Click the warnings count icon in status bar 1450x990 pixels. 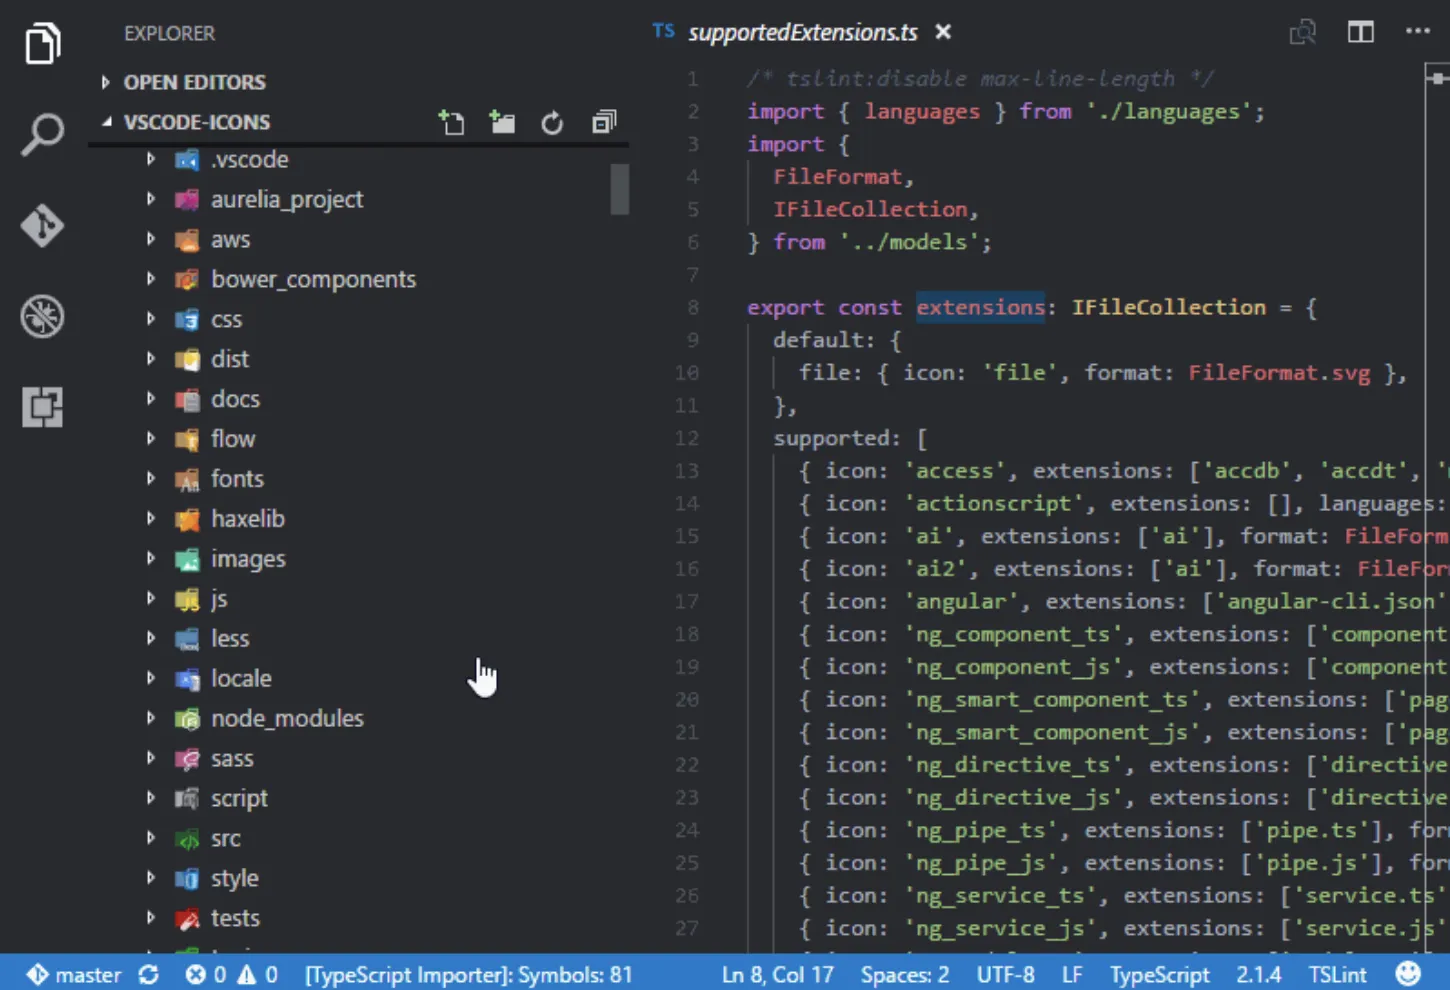pyautogui.click(x=246, y=974)
